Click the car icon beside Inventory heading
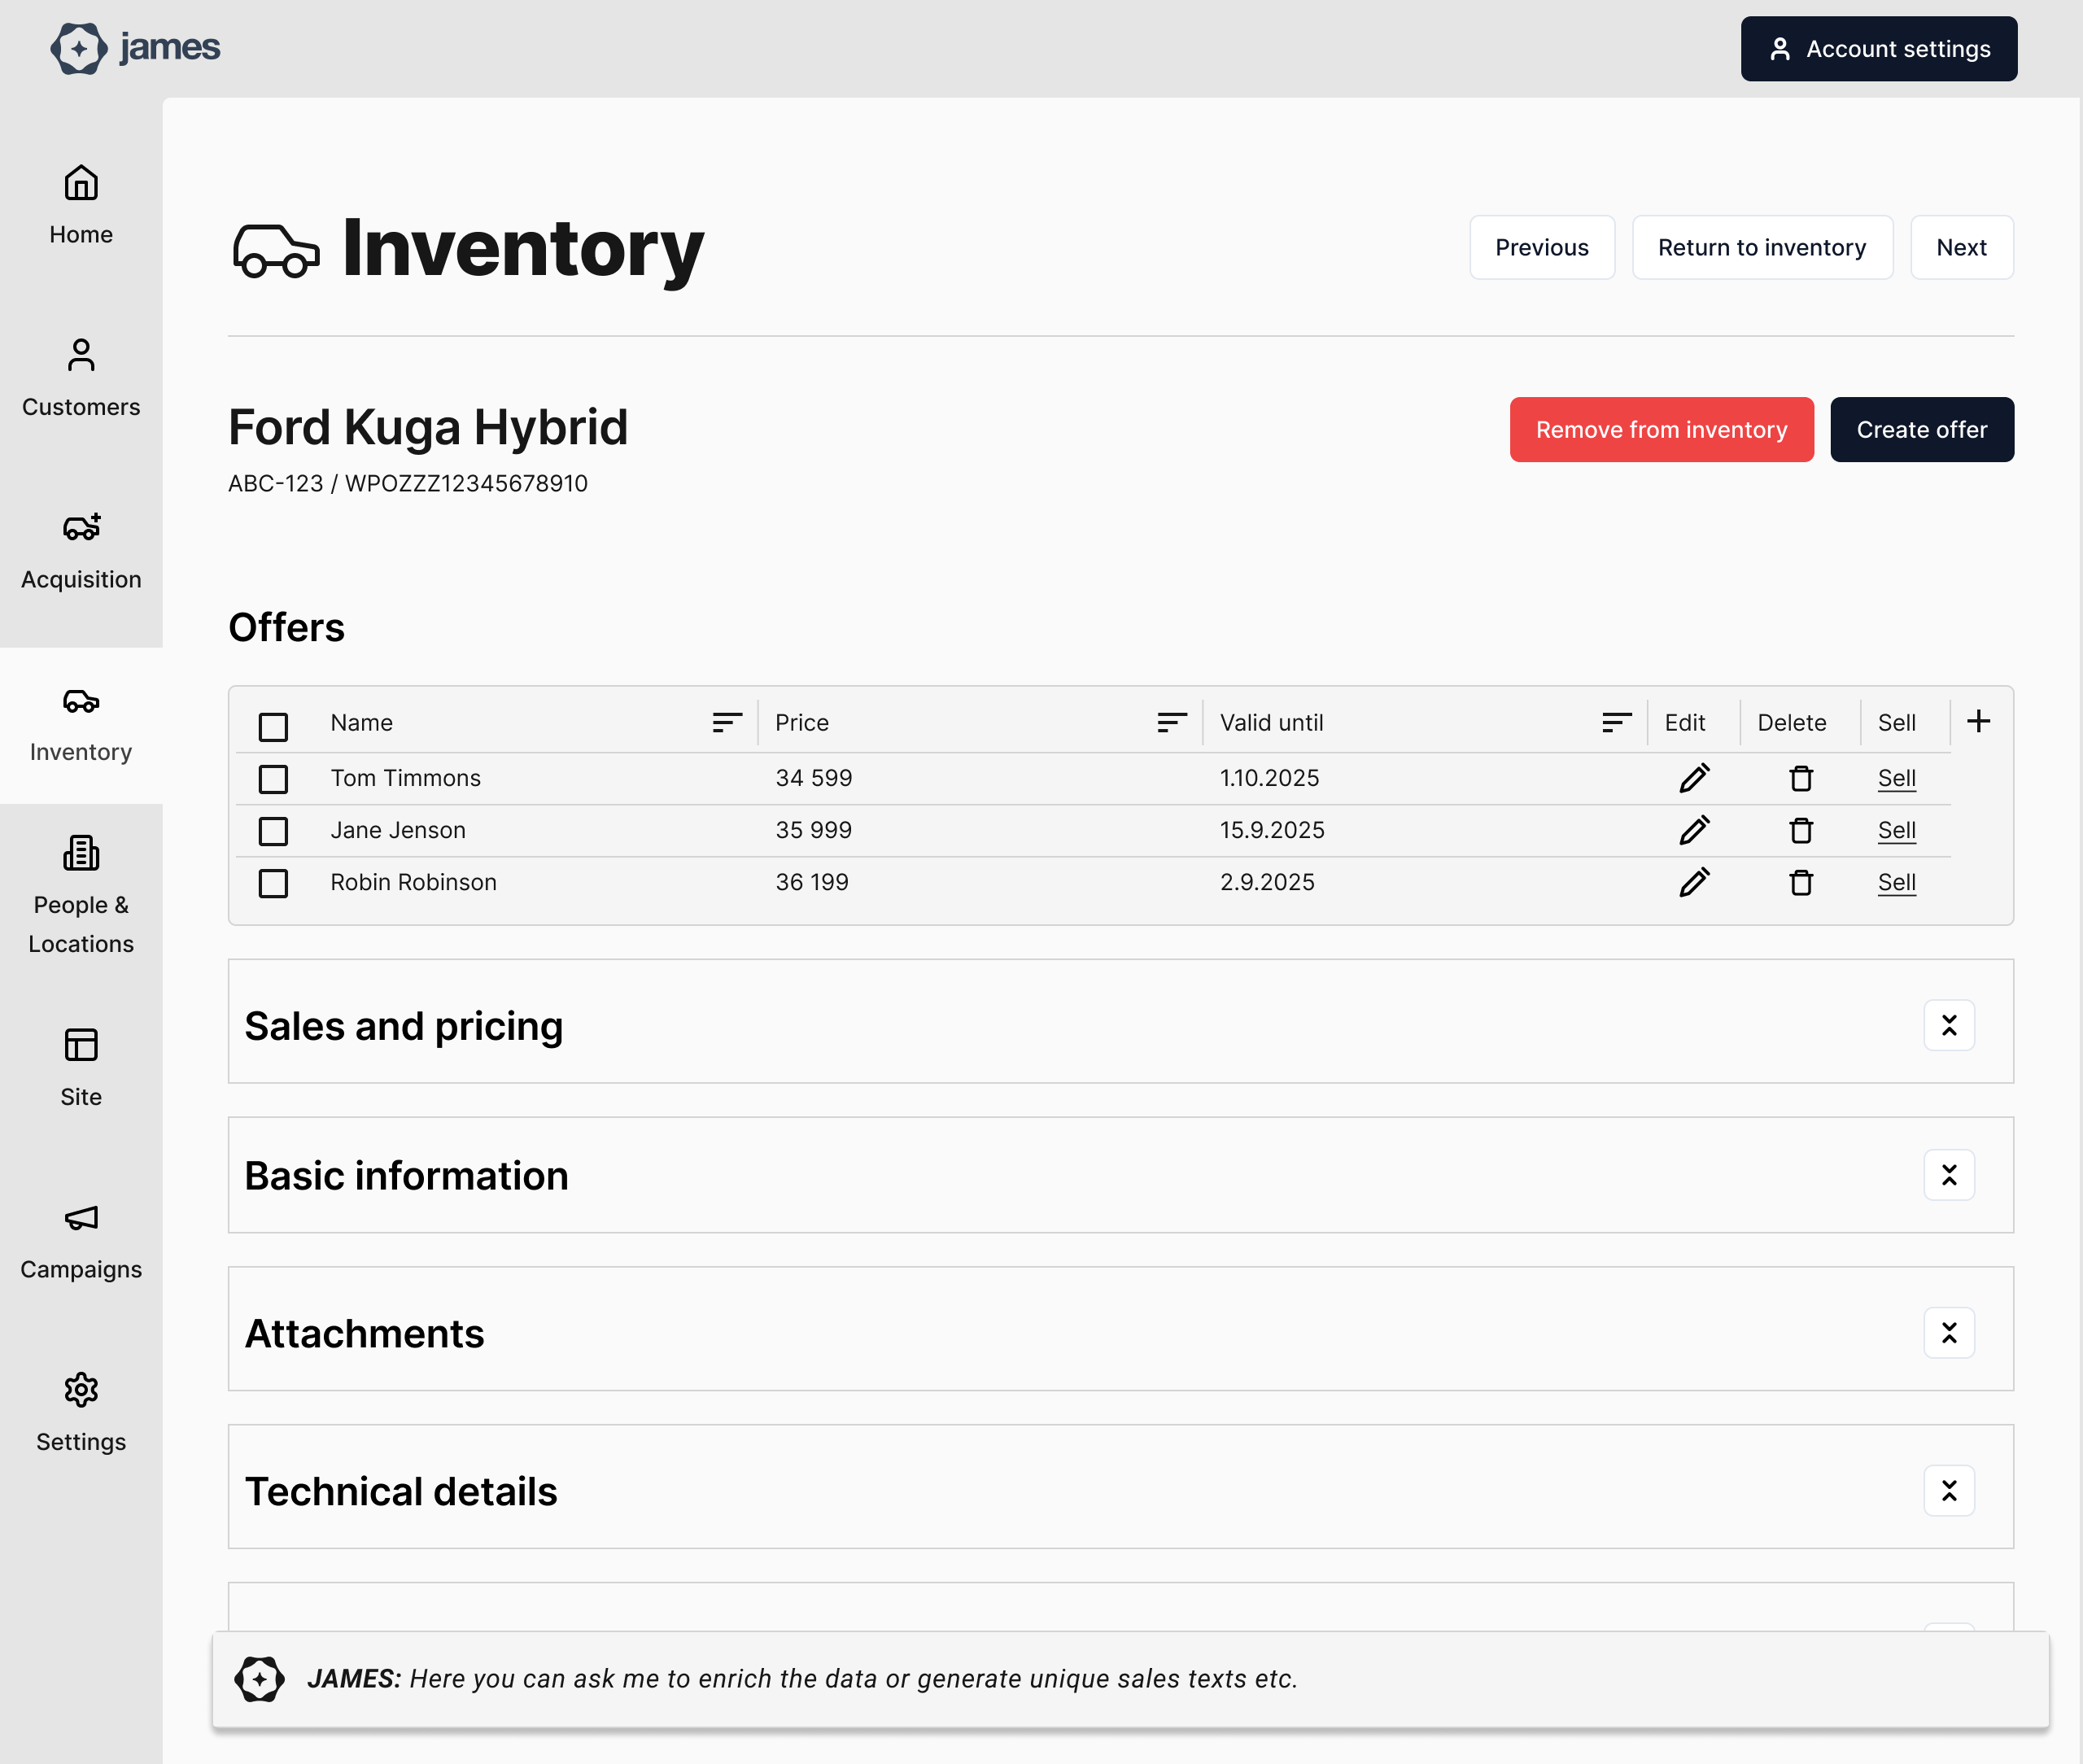The width and height of the screenshot is (2083, 1764). coord(276,250)
